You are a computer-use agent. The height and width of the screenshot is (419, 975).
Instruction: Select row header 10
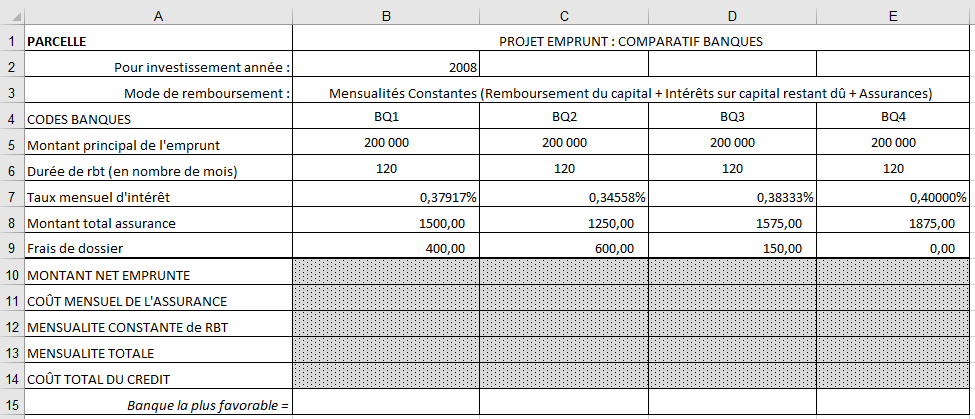click(x=11, y=274)
